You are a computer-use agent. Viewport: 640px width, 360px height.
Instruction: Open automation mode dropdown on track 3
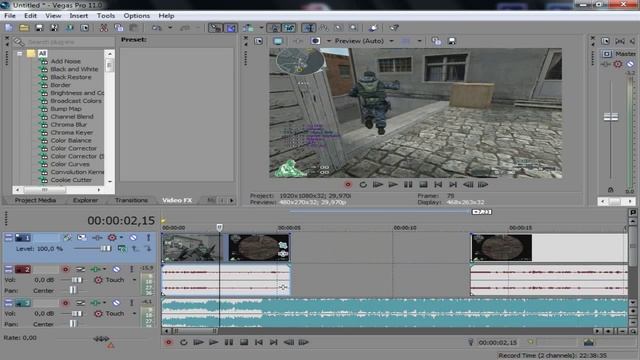pos(134,313)
